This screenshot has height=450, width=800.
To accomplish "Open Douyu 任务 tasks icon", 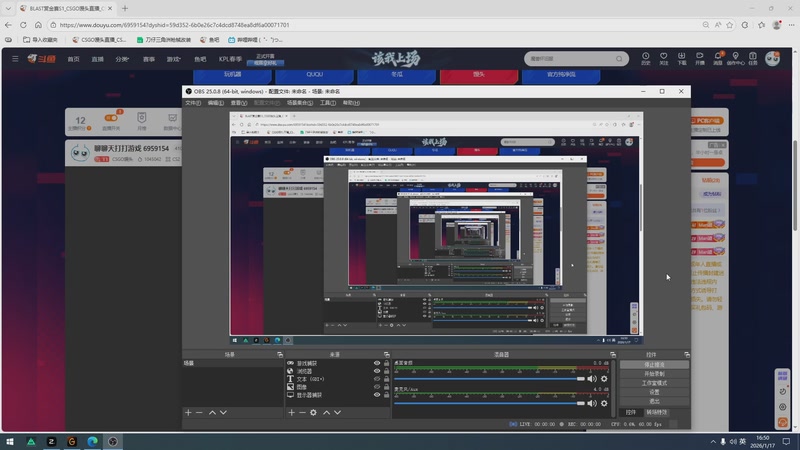I will pyautogui.click(x=753, y=58).
